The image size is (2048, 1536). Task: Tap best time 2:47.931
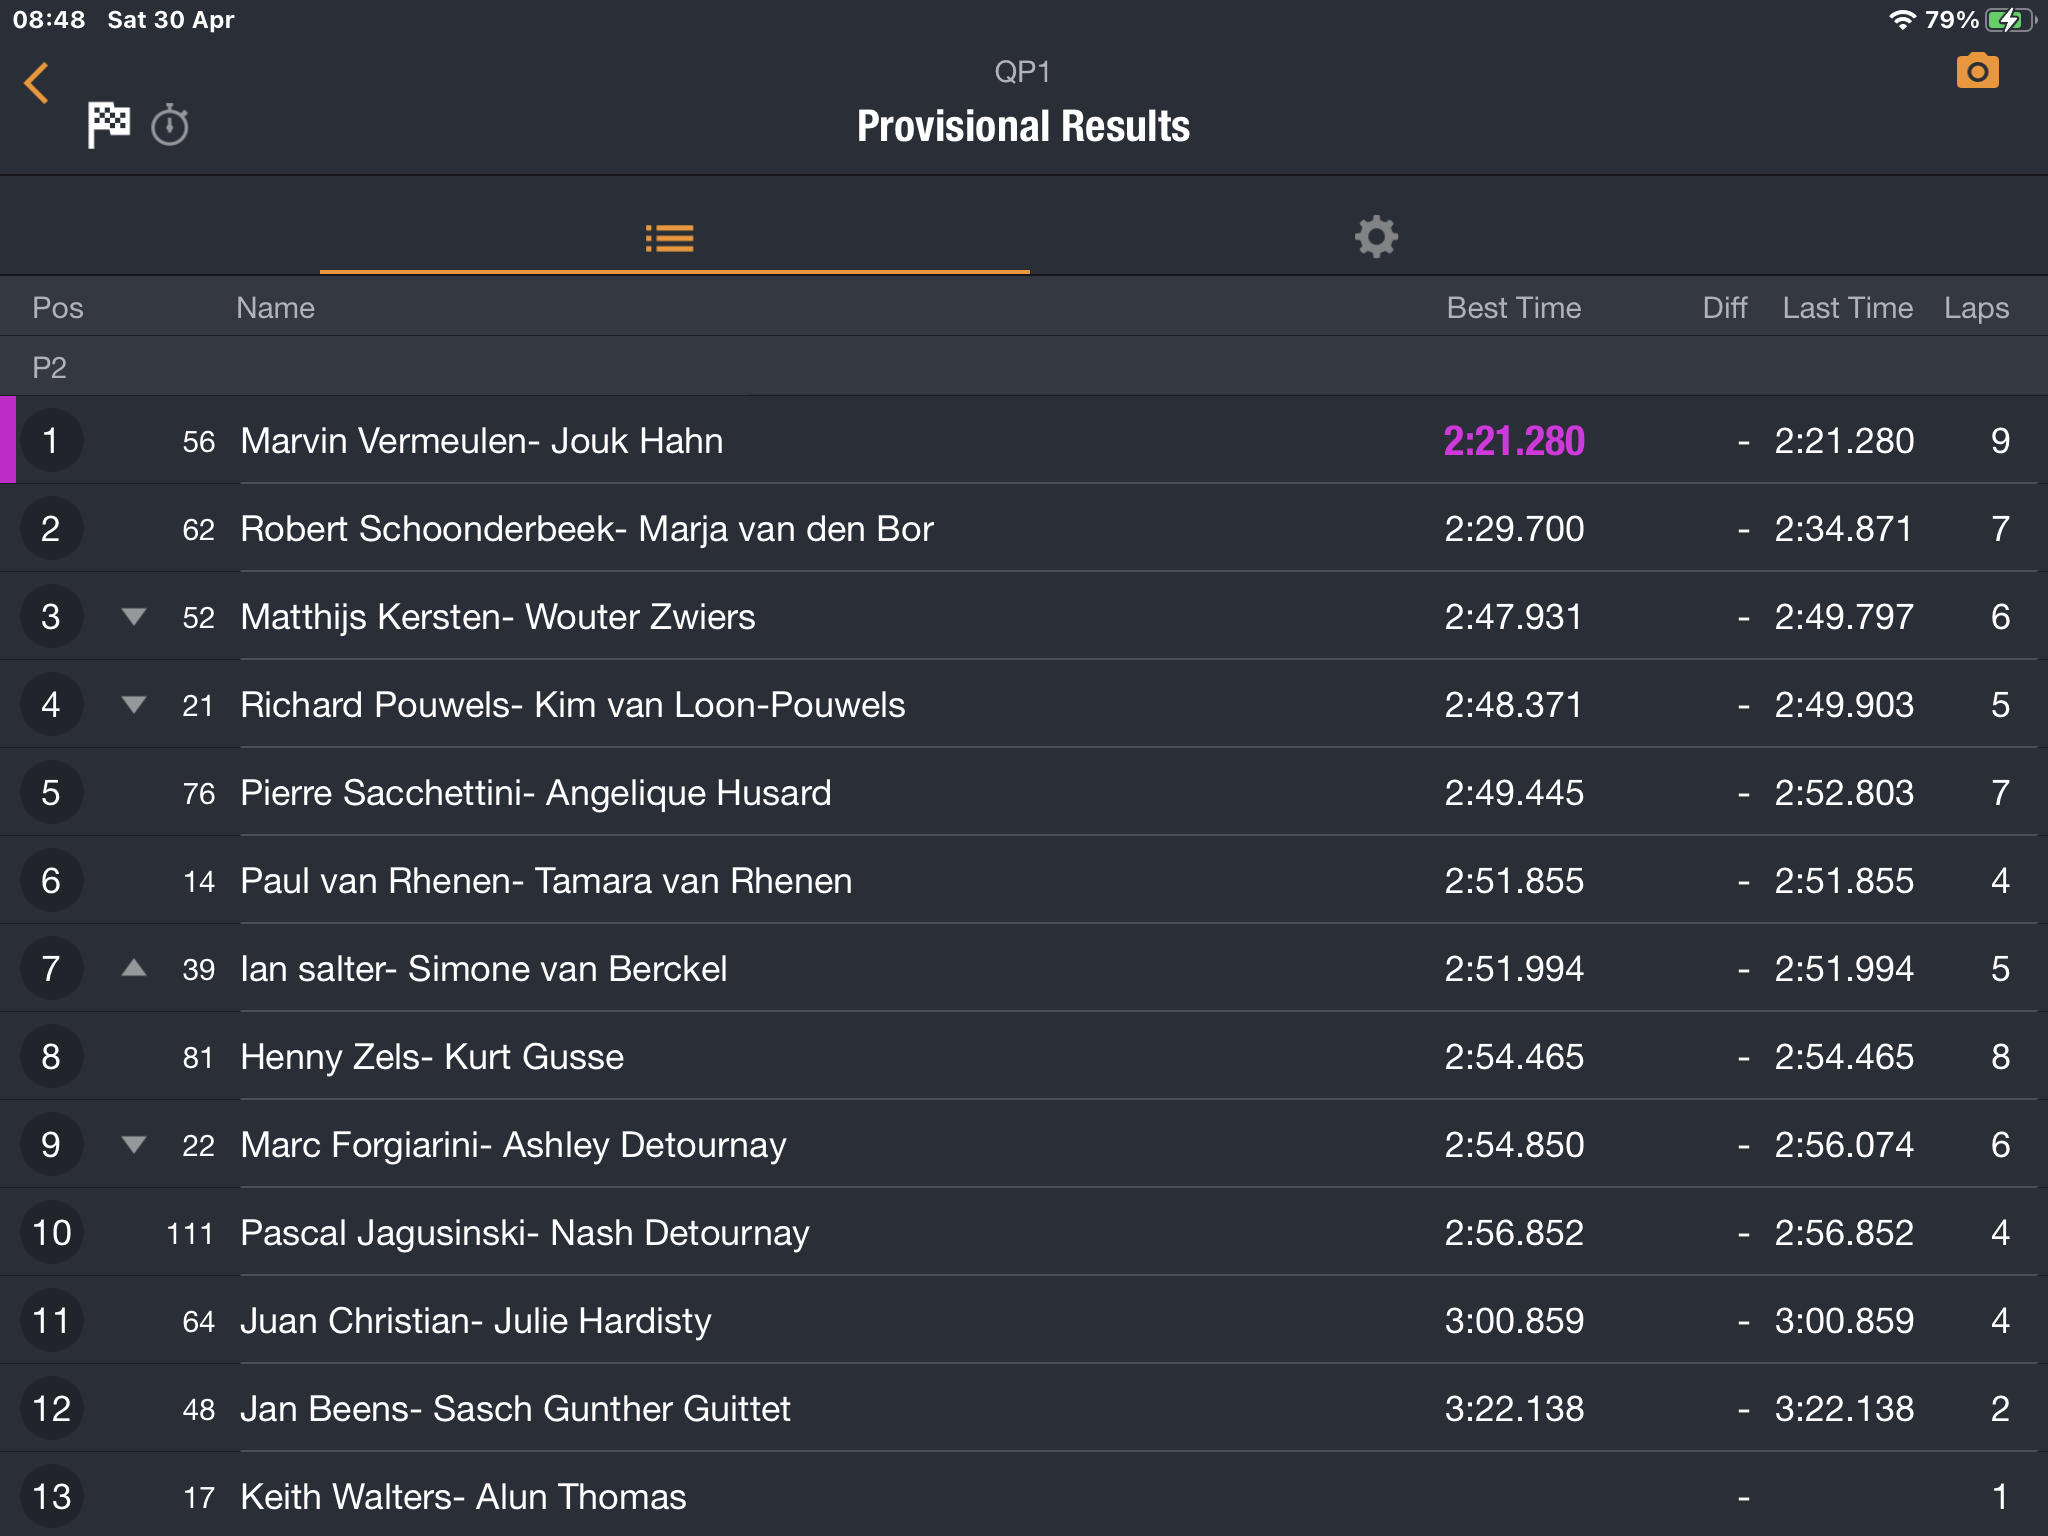pos(1514,617)
